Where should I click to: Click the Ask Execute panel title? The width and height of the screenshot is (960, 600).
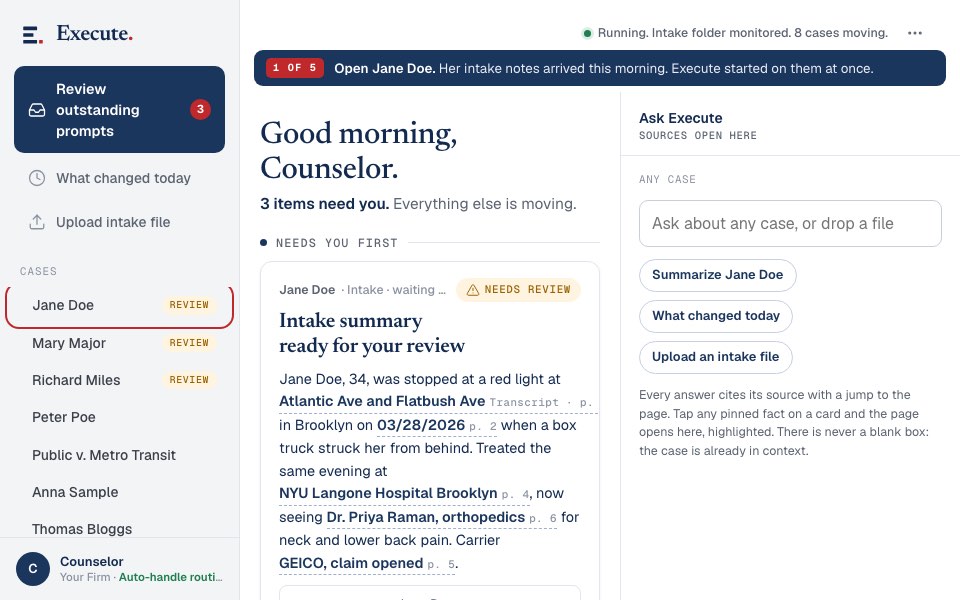click(x=681, y=118)
